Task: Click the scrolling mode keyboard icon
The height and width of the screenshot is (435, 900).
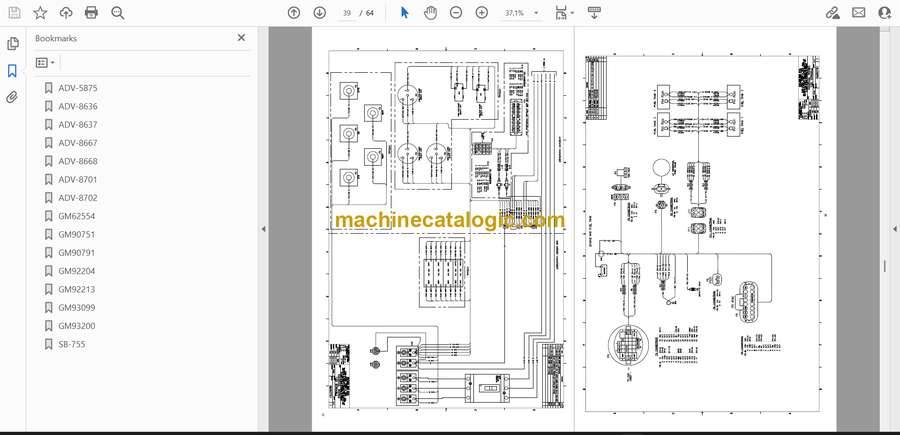Action: pyautogui.click(x=594, y=13)
